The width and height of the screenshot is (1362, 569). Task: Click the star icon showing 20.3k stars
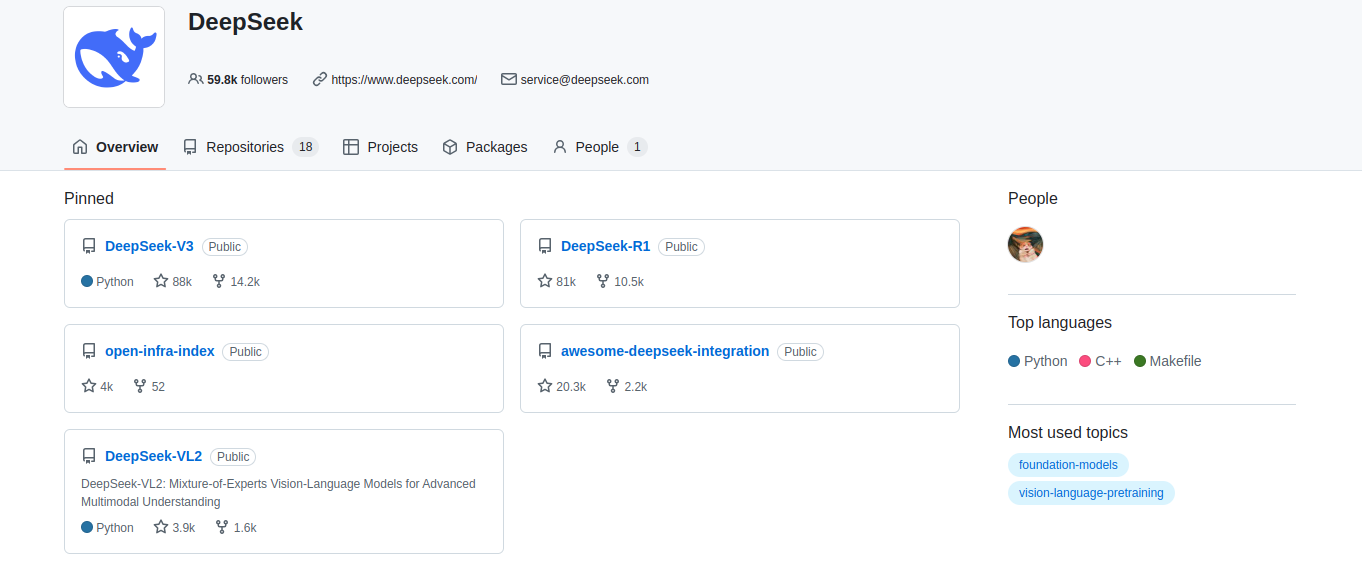click(545, 386)
